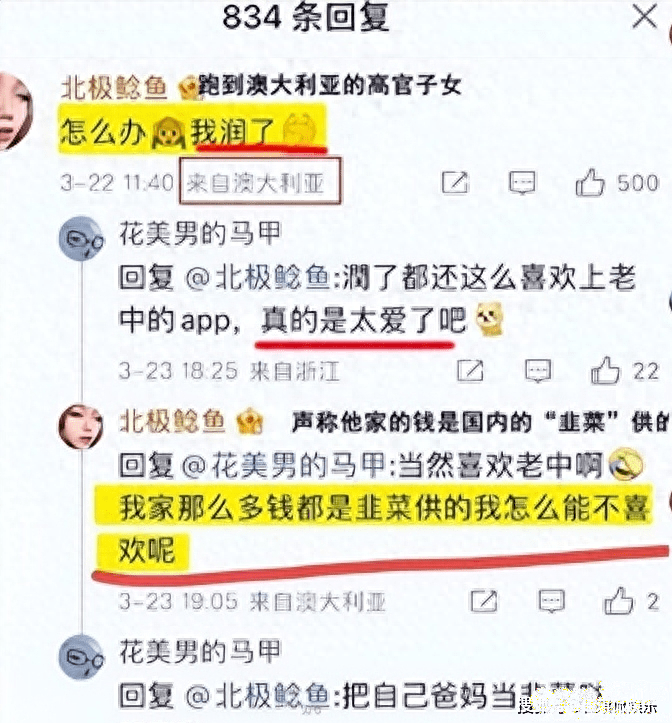The height and width of the screenshot is (723, 672).
Task: Open 北极鲶鱼 profile from top avatar
Action: click(14, 111)
